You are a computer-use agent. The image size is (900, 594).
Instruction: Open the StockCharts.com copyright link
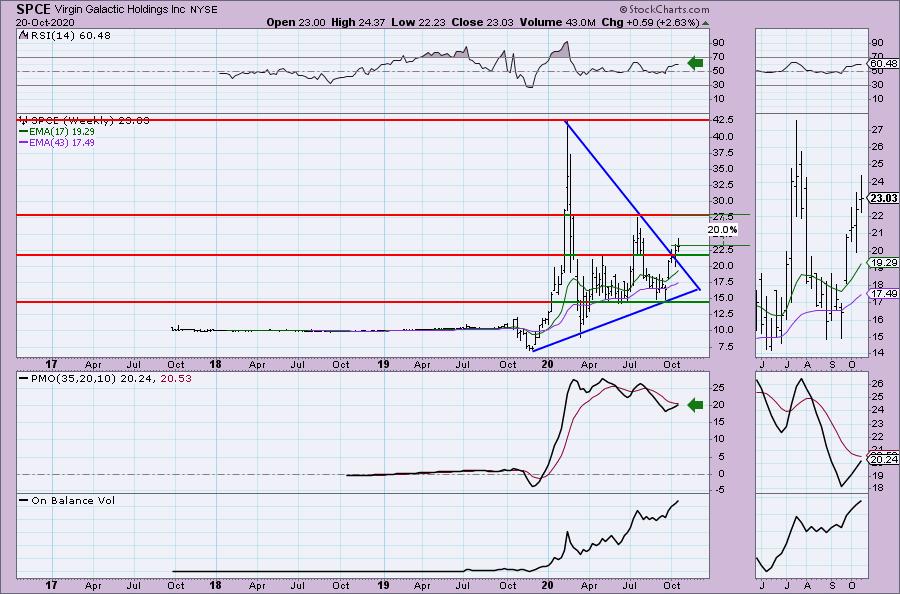tap(664, 10)
